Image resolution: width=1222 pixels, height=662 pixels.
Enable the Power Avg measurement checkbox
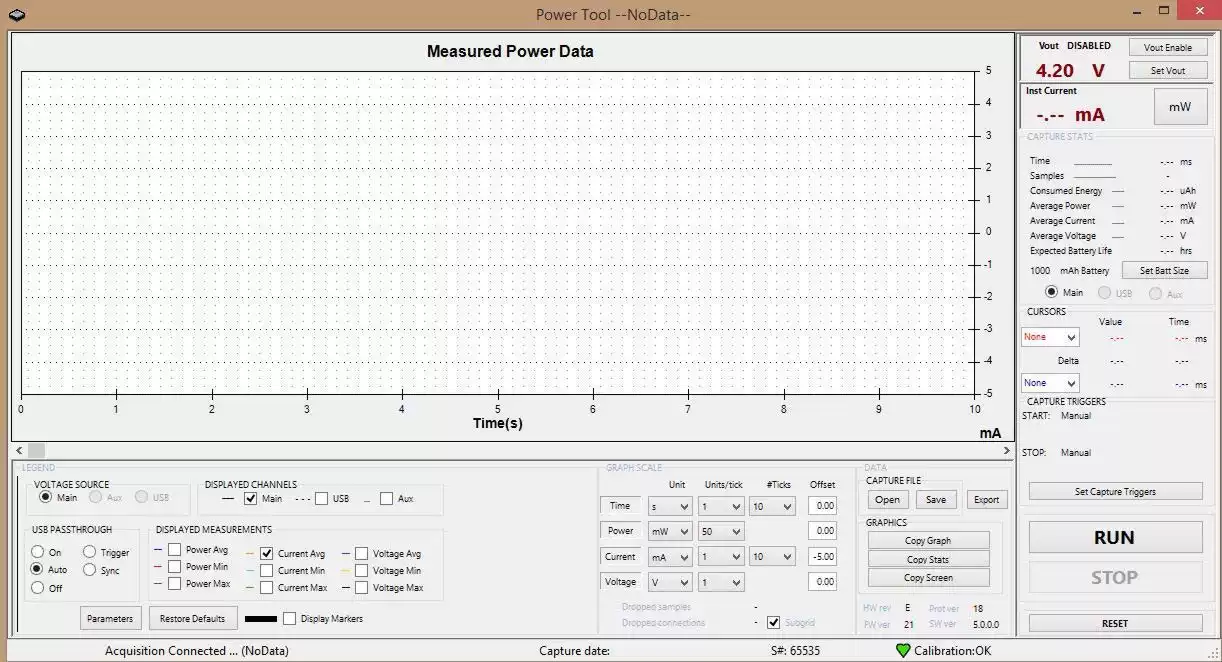pyautogui.click(x=174, y=550)
